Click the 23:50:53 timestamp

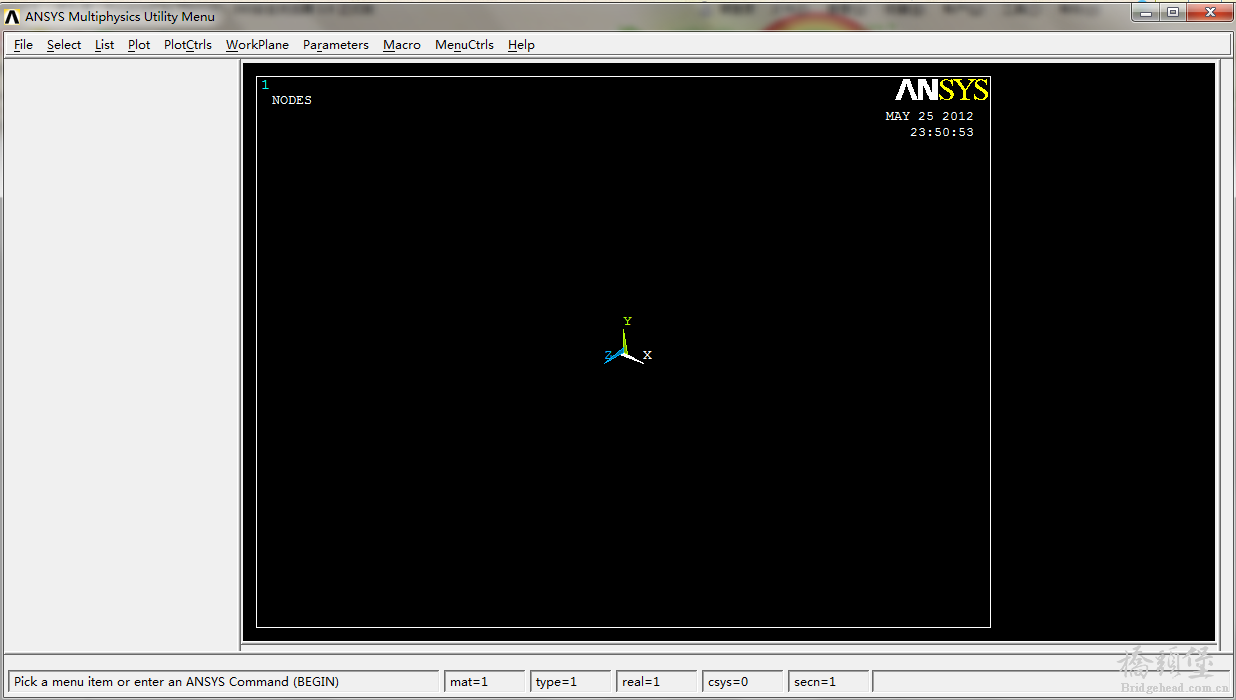pyautogui.click(x=942, y=132)
